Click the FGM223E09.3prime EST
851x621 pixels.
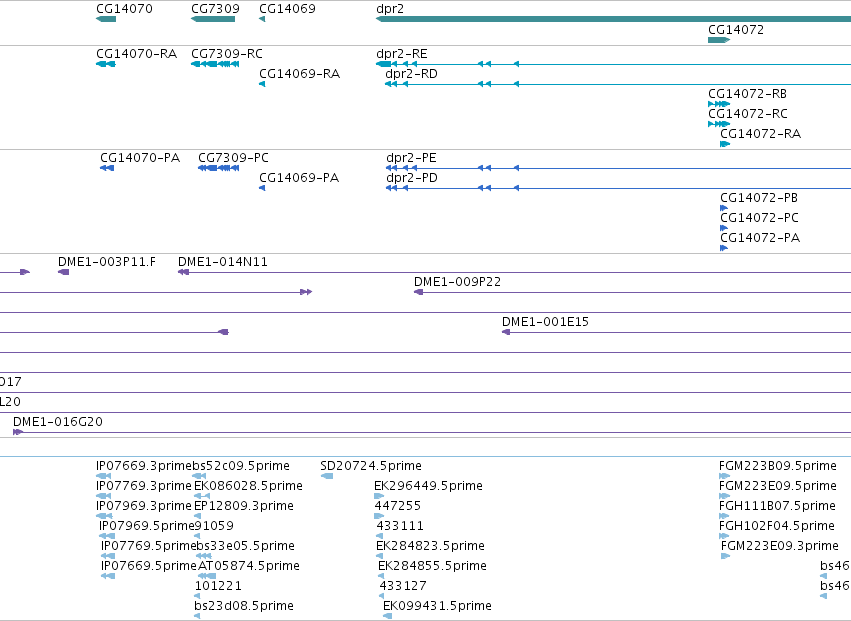coord(726,556)
